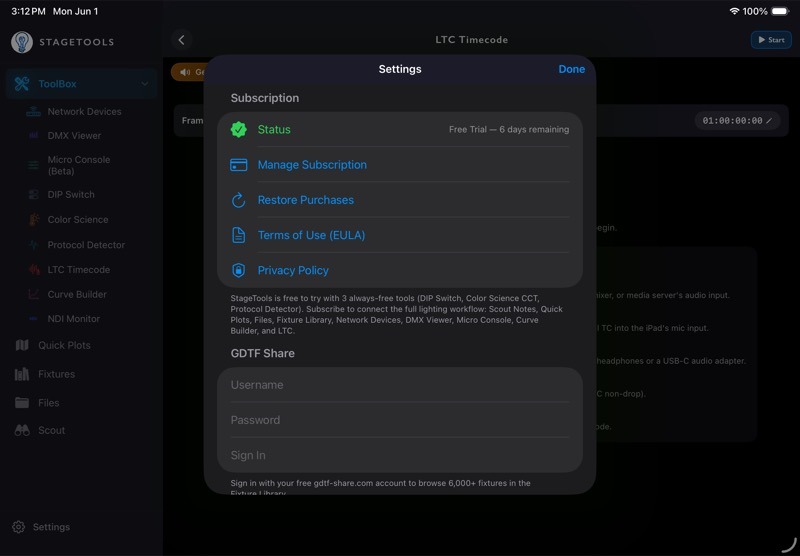Click the Micro Console faders icon
The height and width of the screenshot is (556, 800).
[33, 165]
